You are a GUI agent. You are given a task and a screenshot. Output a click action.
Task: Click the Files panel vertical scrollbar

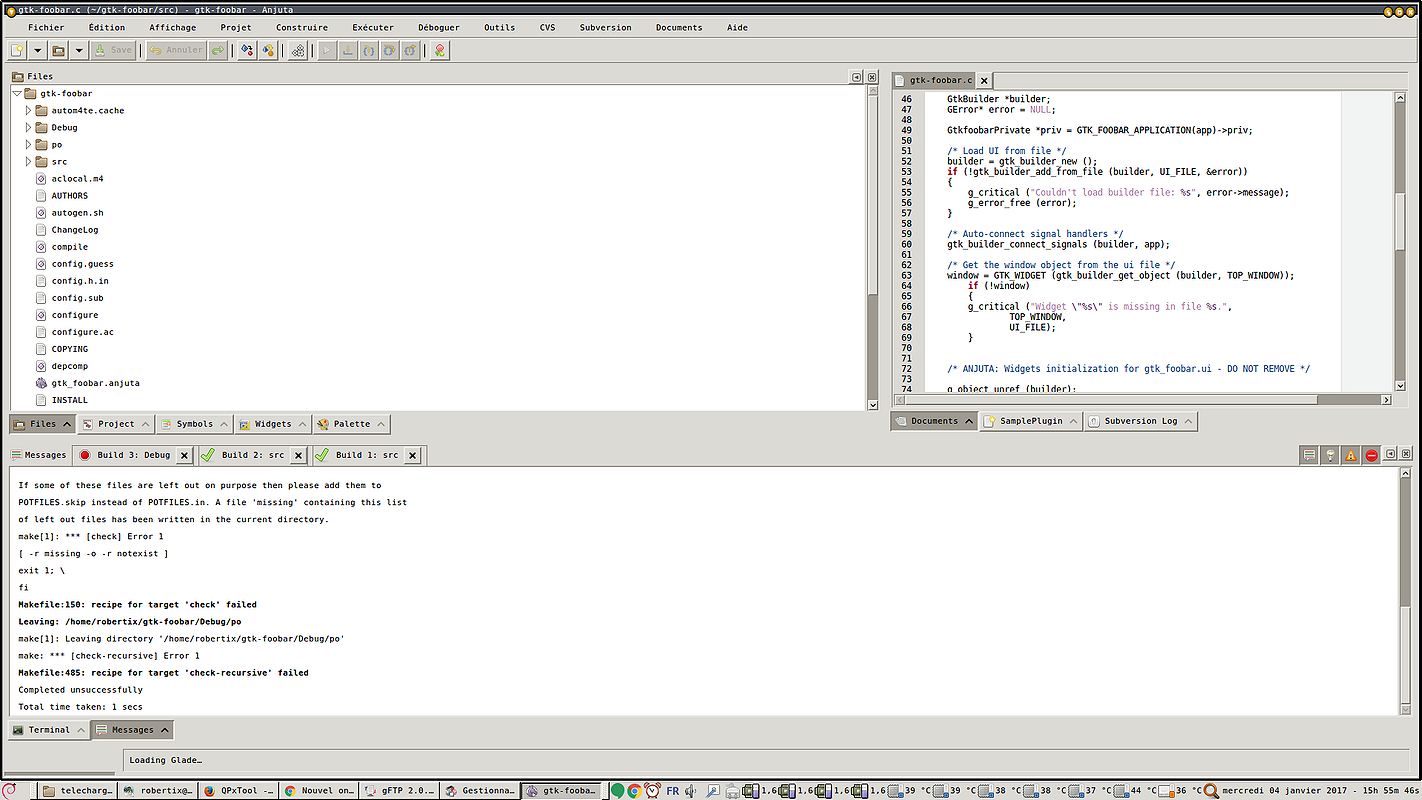[872, 248]
